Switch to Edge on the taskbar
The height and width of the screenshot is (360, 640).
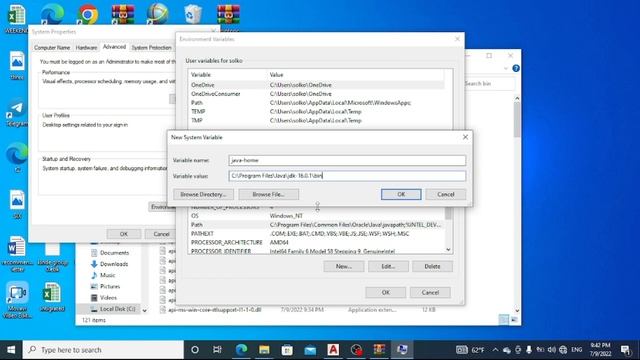[x=241, y=350]
